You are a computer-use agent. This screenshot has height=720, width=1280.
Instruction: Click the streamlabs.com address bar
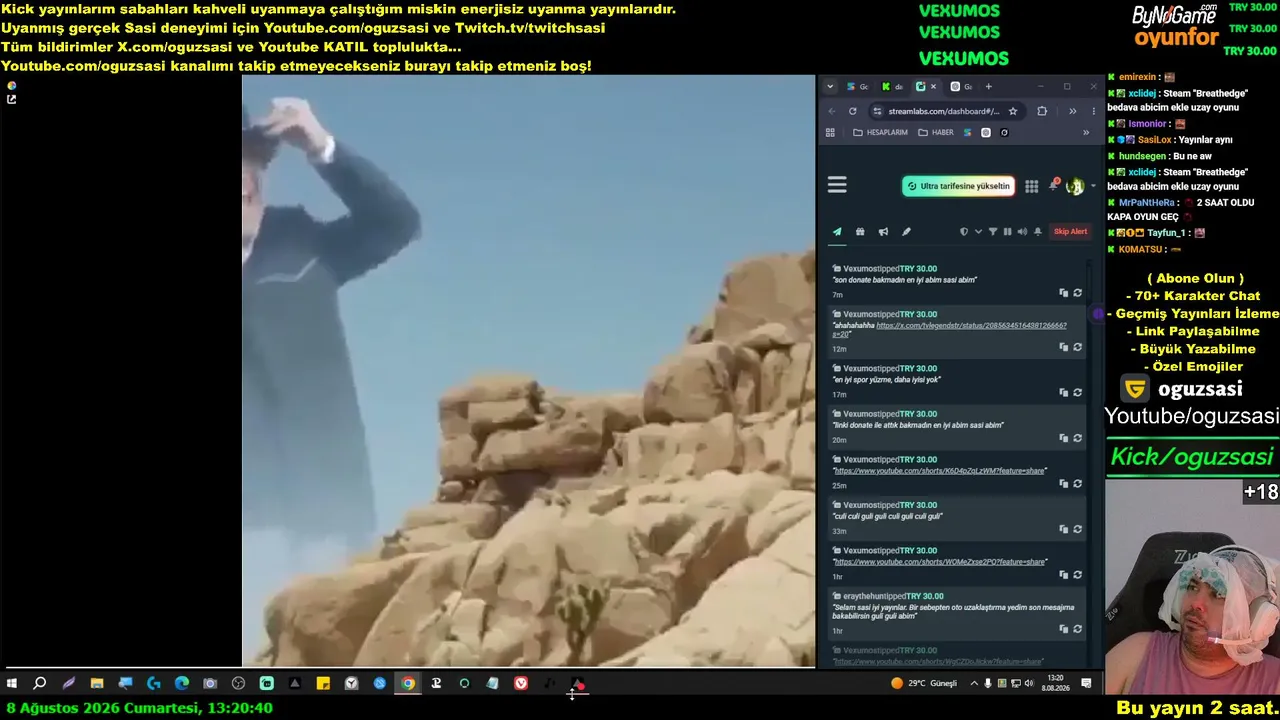pyautogui.click(x=943, y=111)
